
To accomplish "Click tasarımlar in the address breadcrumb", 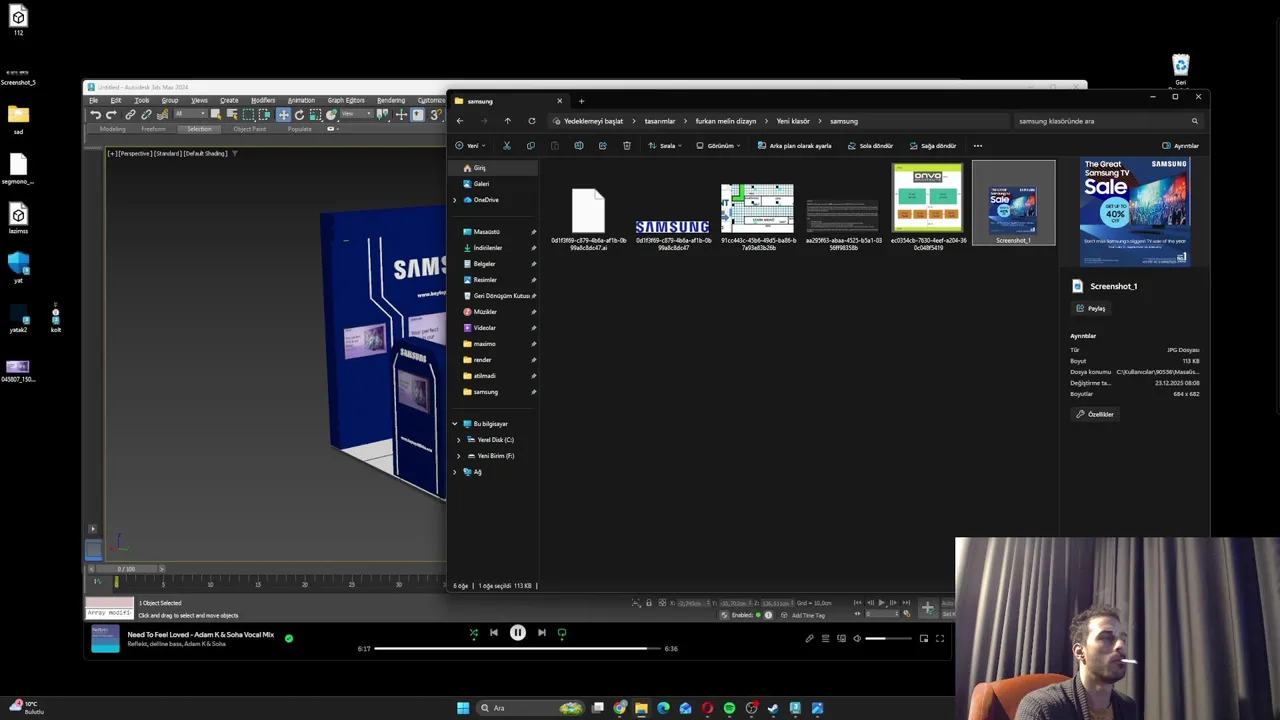I will (x=659, y=121).
